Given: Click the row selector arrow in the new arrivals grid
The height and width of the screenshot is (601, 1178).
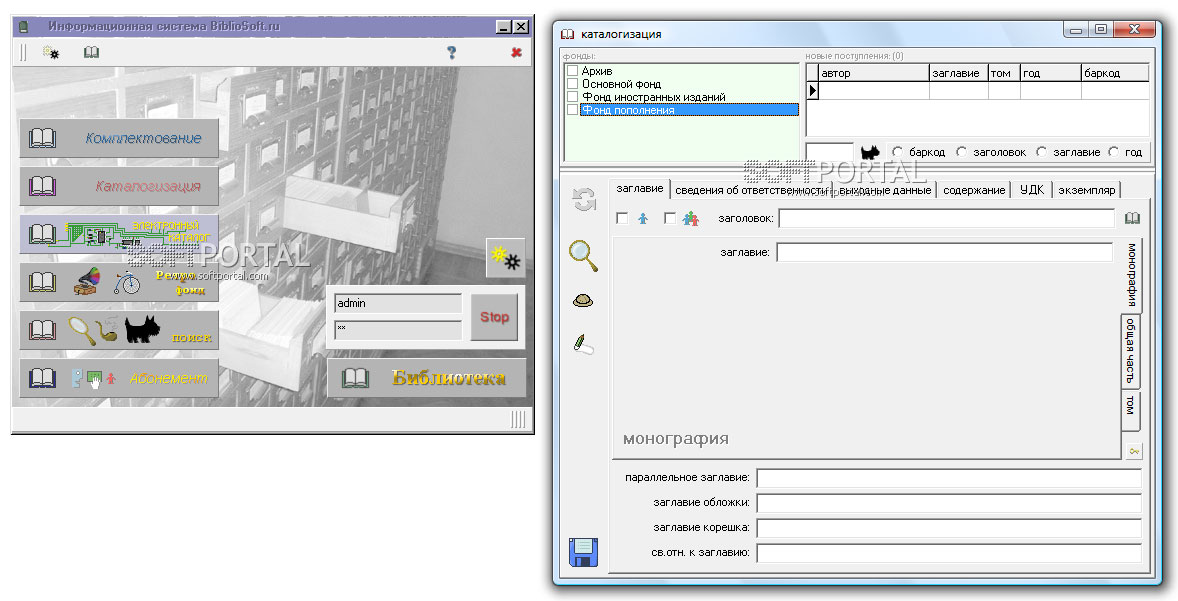Looking at the screenshot, I should (812, 90).
